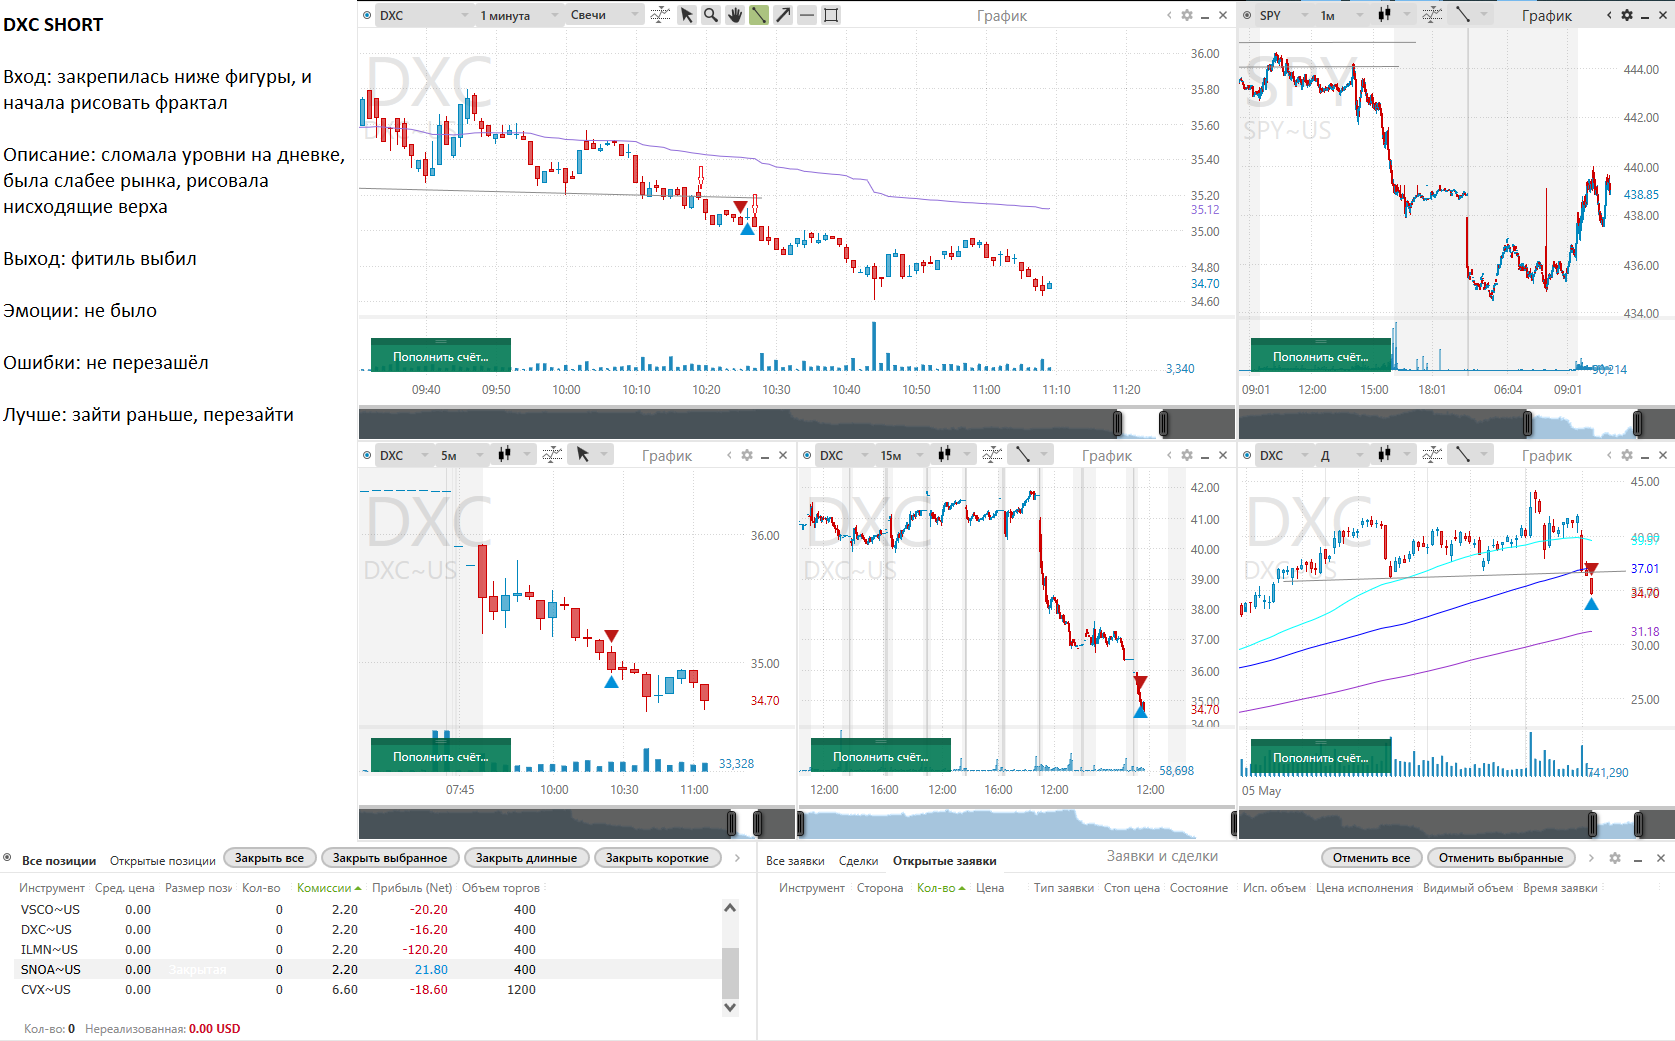
Task: Open the '1 минута' timeframe dropdown
Action: coord(519,15)
